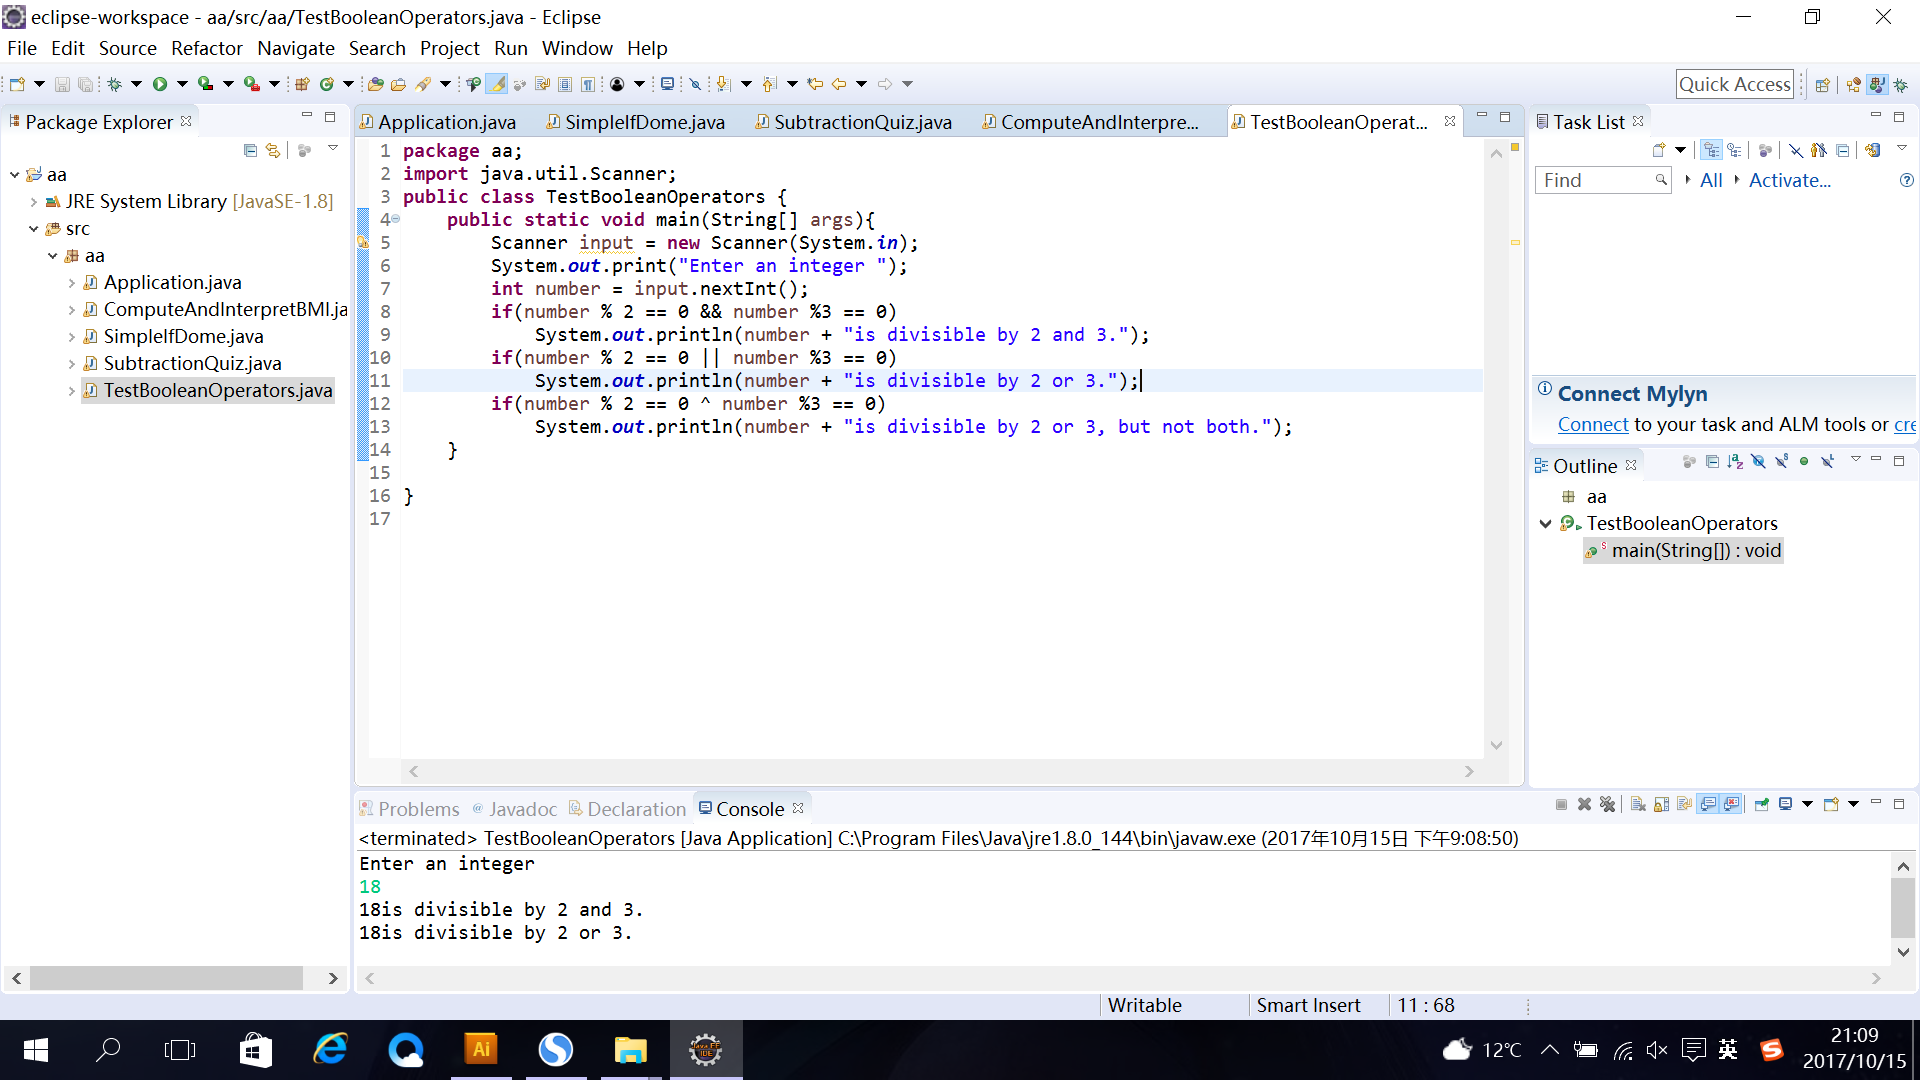Click Link with Editor in Package Explorer
Screen dimensions: 1920x1080
(273, 150)
